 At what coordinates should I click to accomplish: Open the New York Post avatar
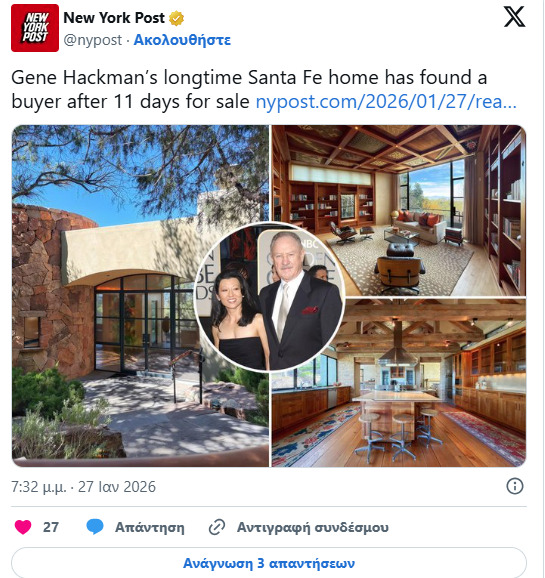tap(35, 28)
